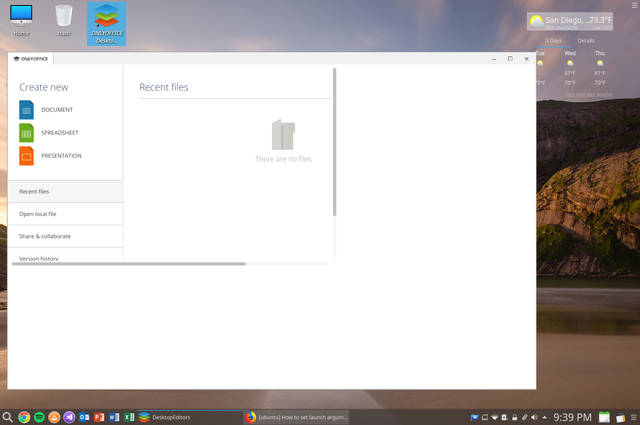The image size is (640, 425).
Task: Create a new SPREADSHEET in ONLYOFFICE
Action: point(49,133)
